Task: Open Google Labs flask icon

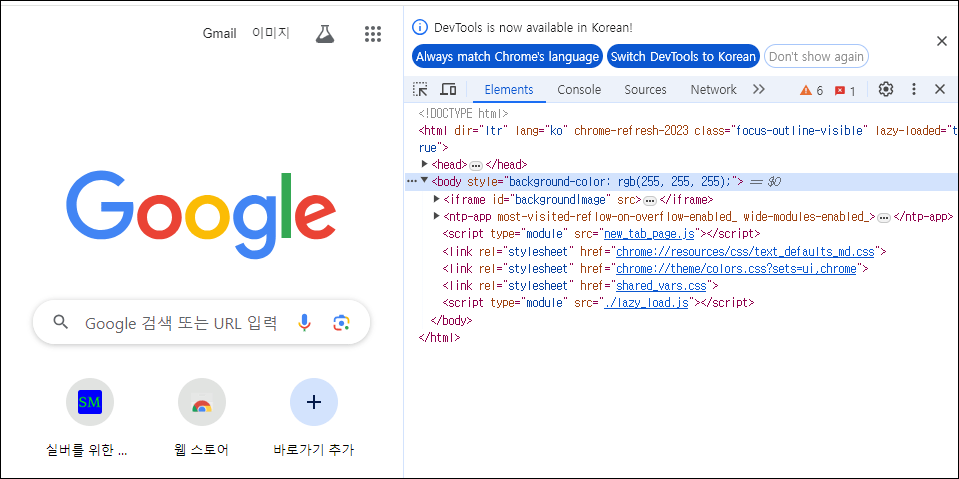Action: [325, 34]
